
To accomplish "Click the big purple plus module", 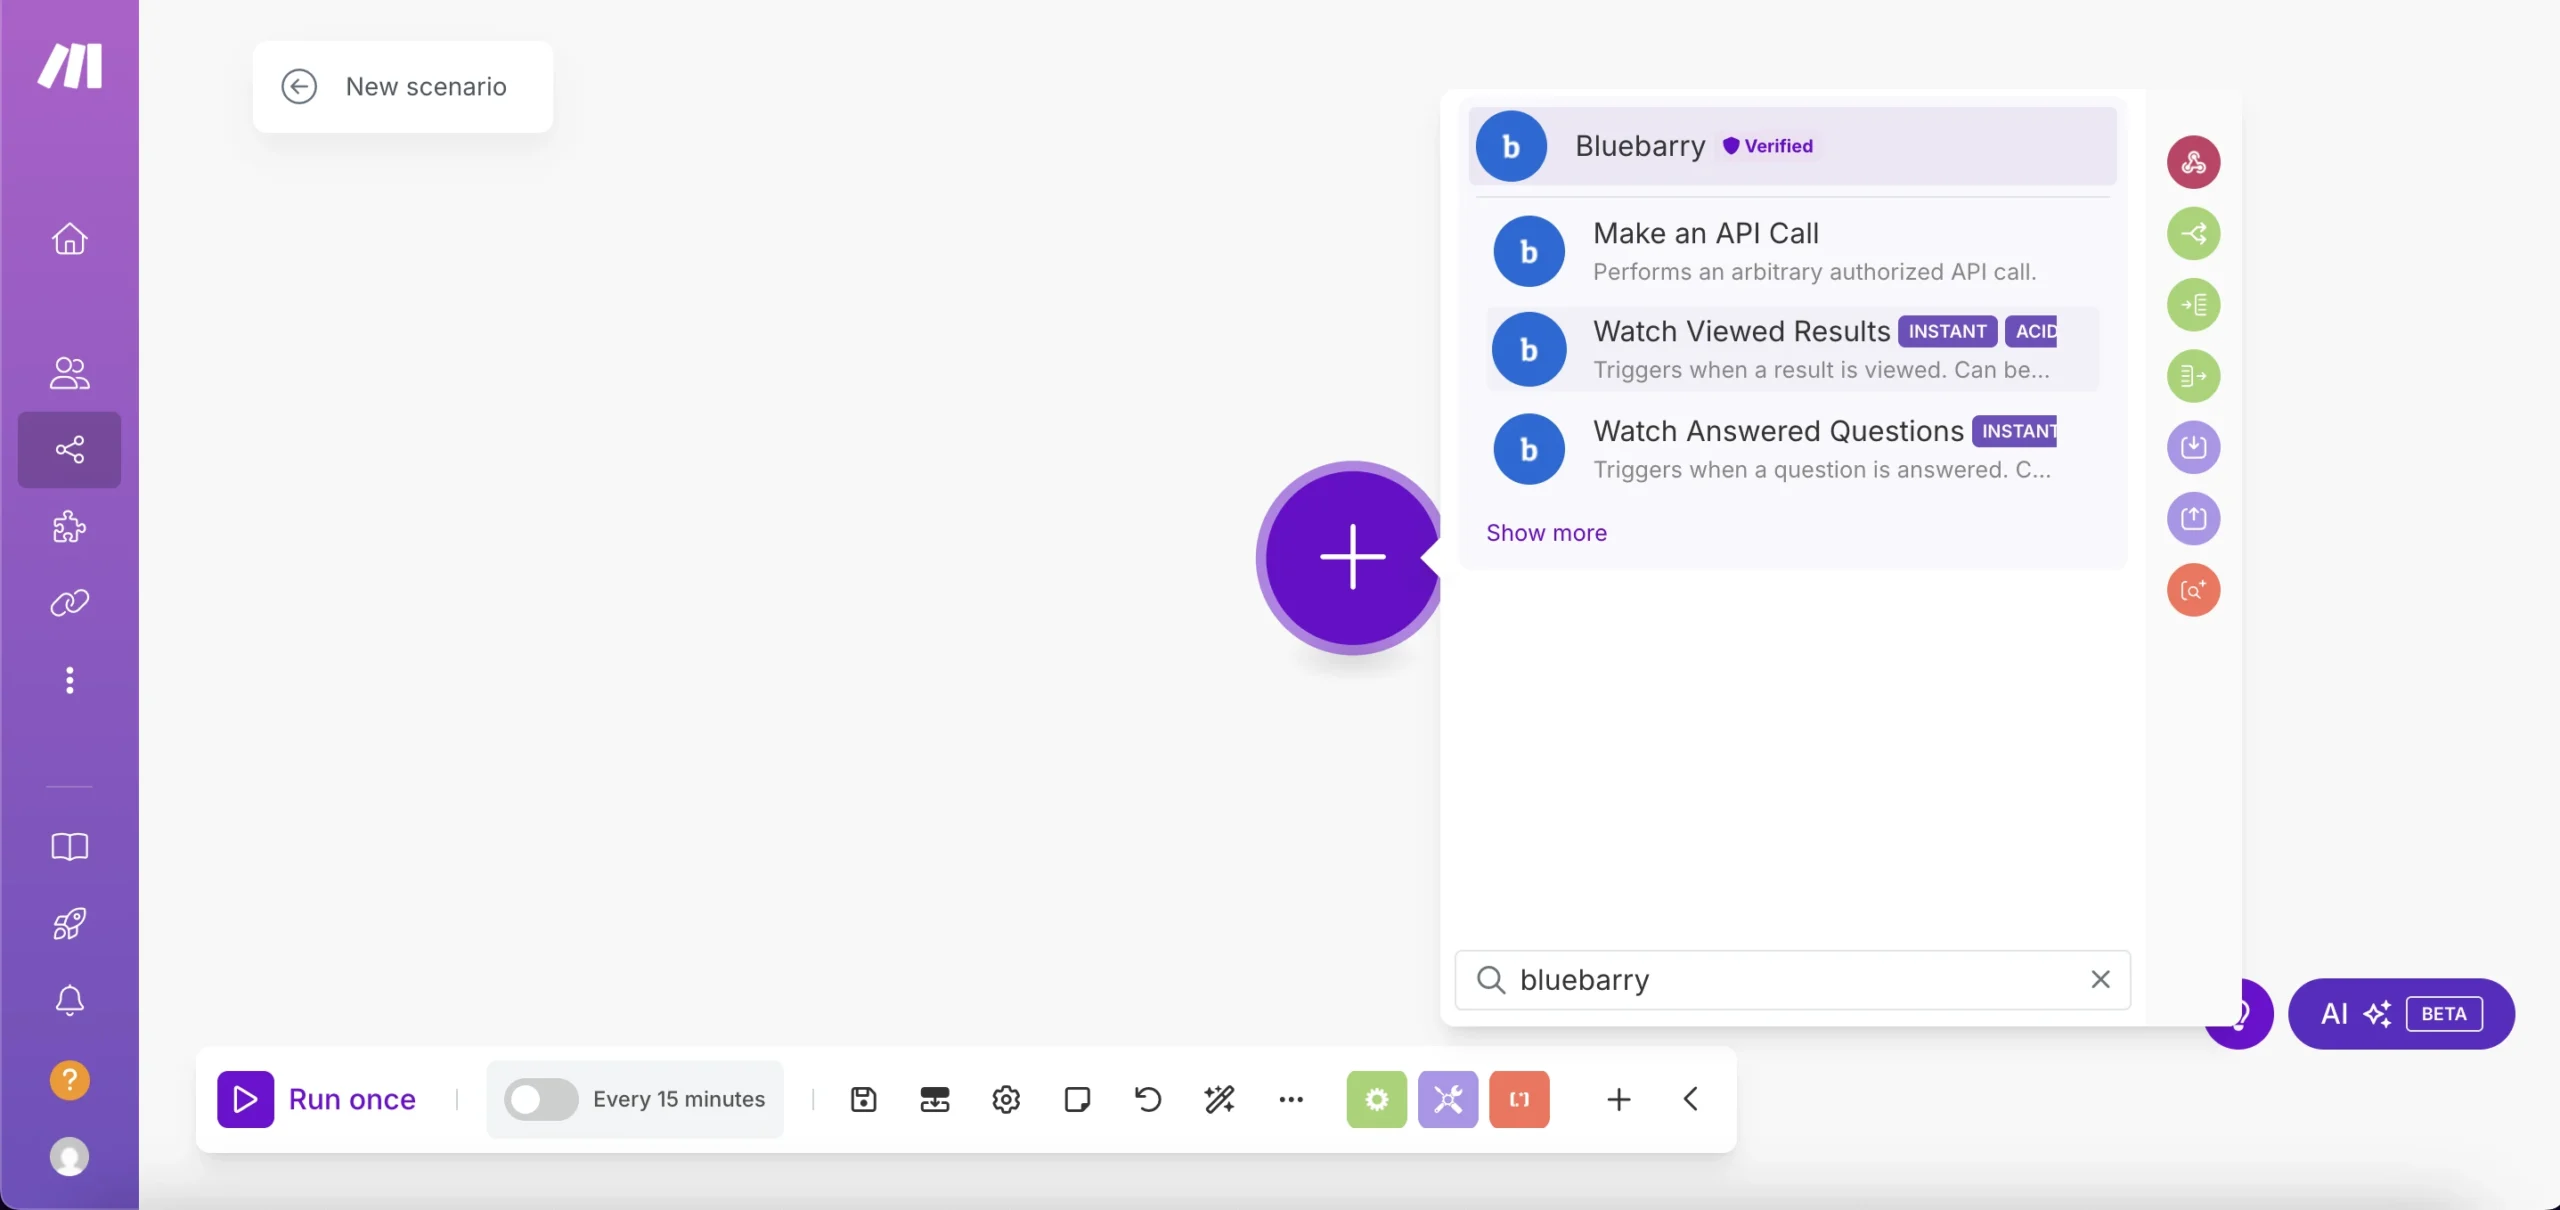I will 1352,557.
